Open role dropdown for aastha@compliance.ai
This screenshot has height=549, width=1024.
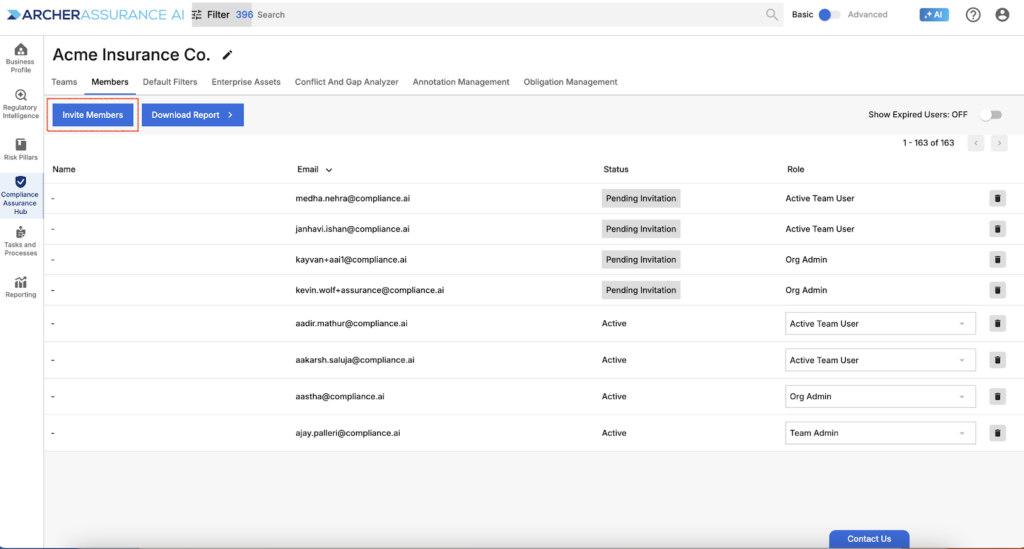tap(880, 397)
